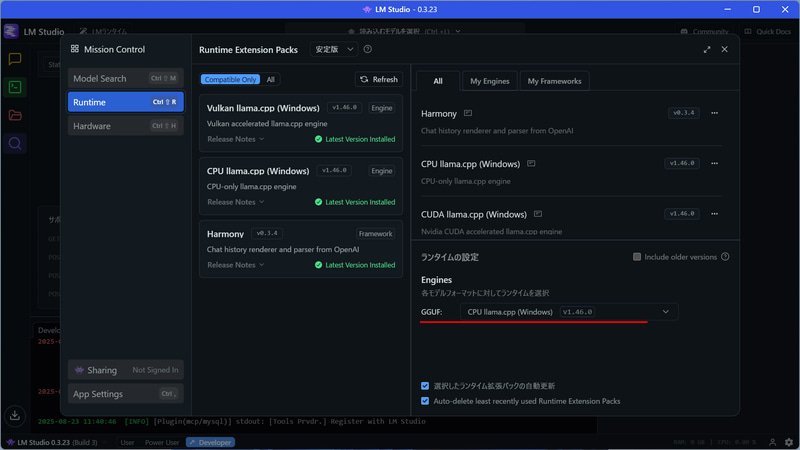Click help icon beside Include older versions
Screen dimensions: 800x450
click(x=725, y=257)
